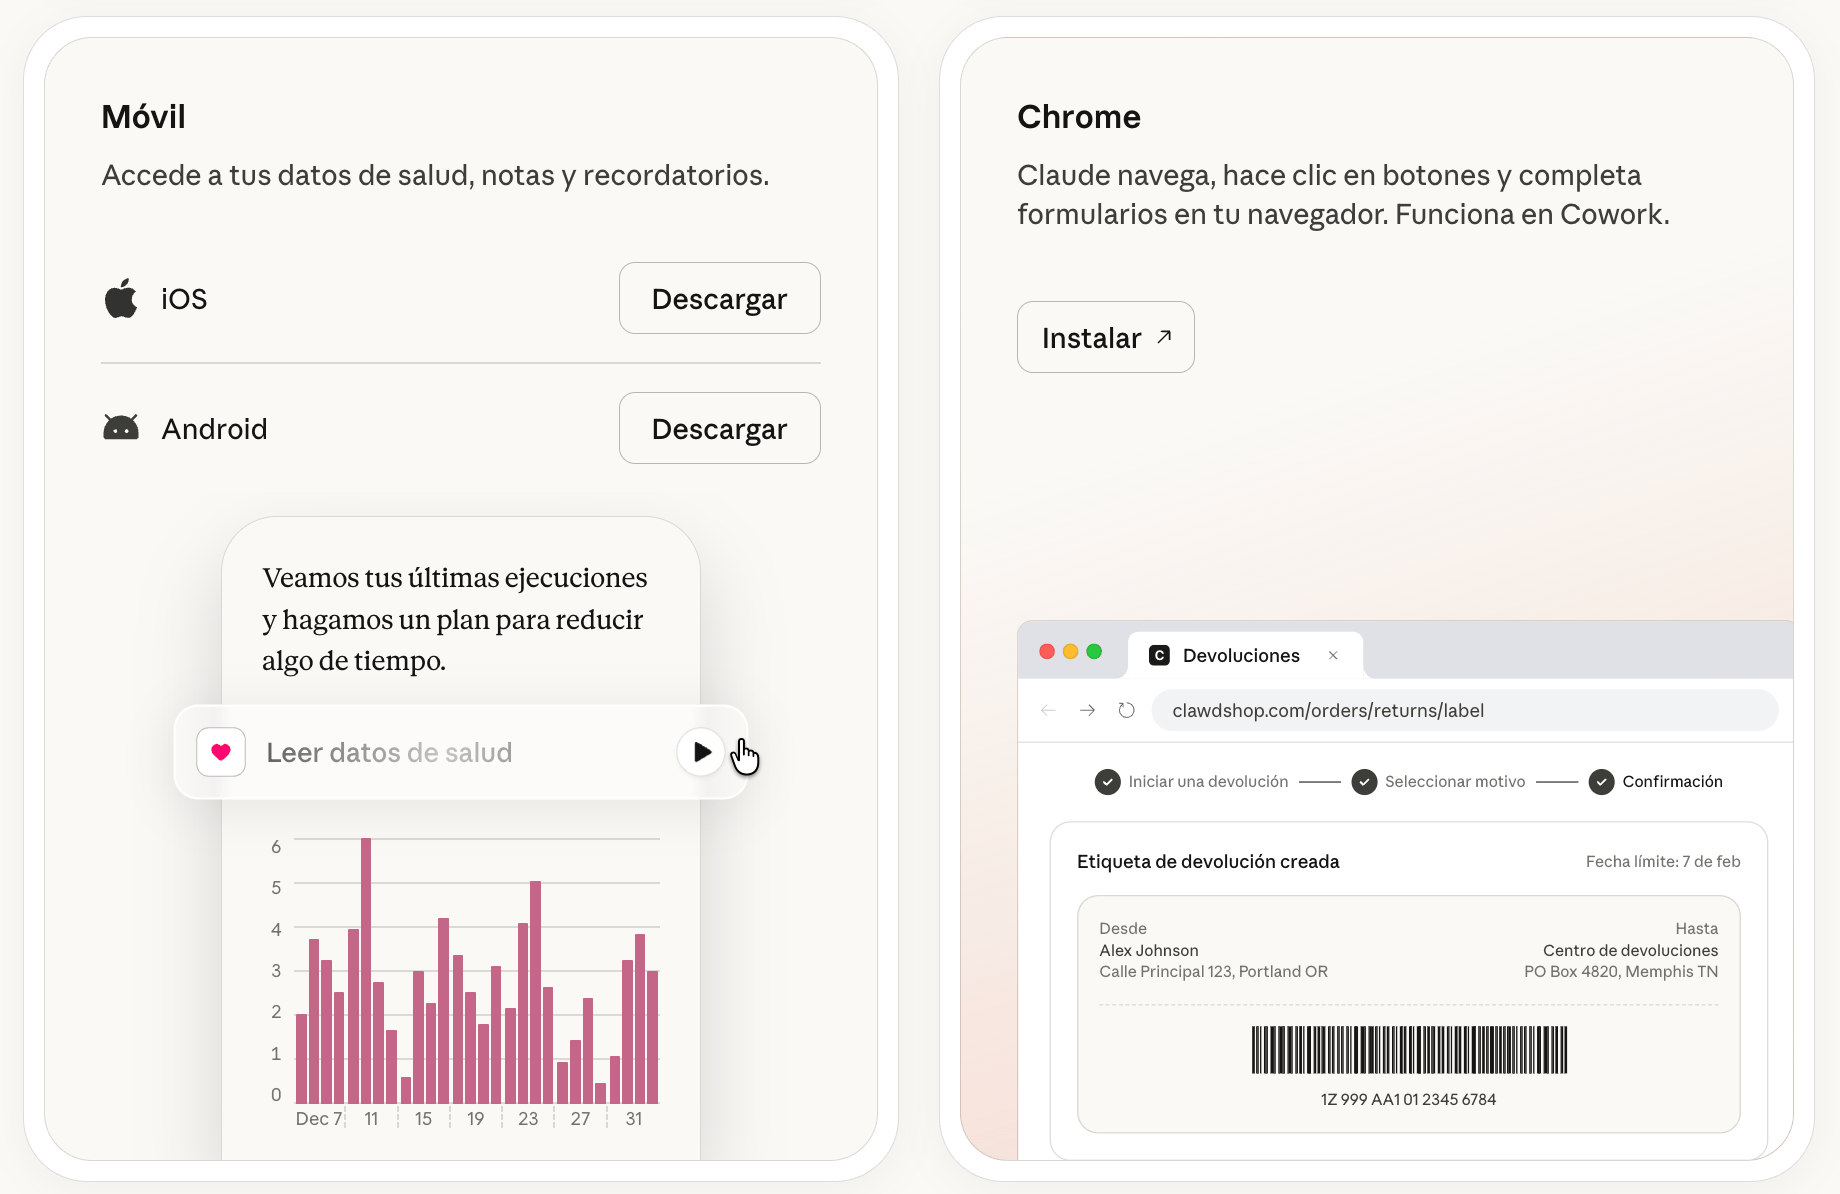The height and width of the screenshot is (1194, 1840).
Task: Click the Confirmación step checkmark
Action: point(1601,782)
